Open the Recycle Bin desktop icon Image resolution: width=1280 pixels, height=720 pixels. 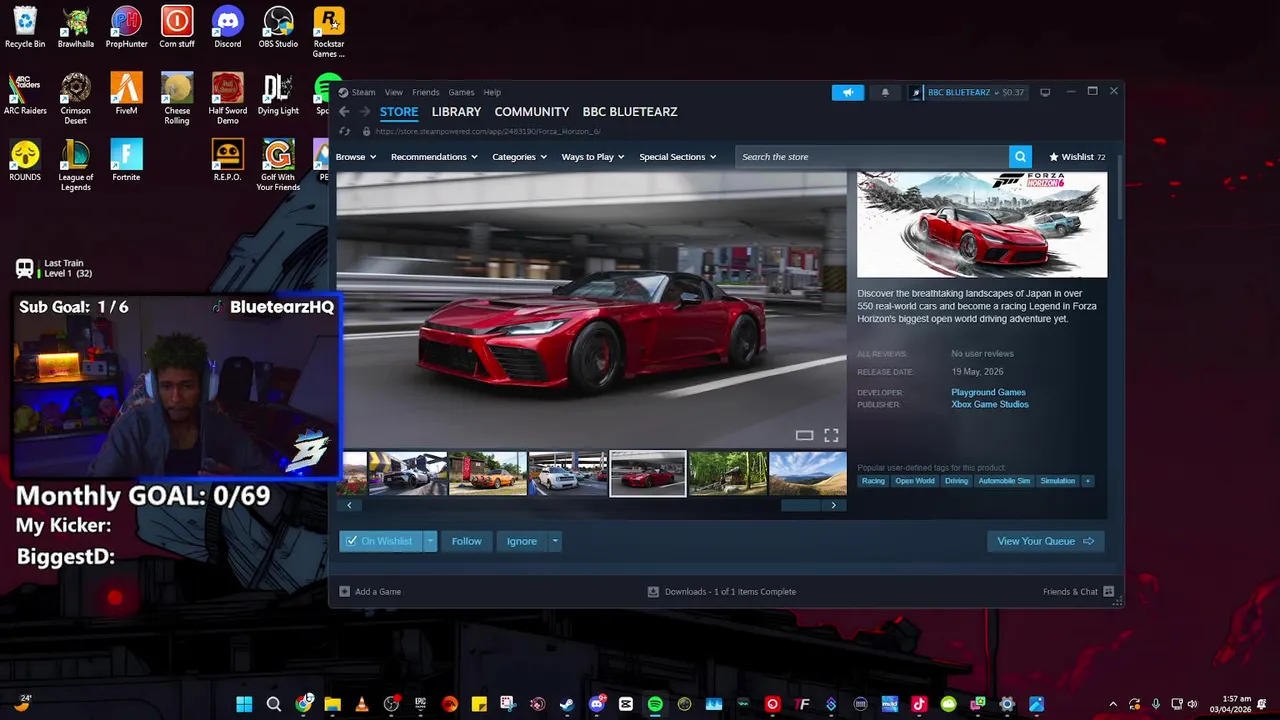point(25,28)
